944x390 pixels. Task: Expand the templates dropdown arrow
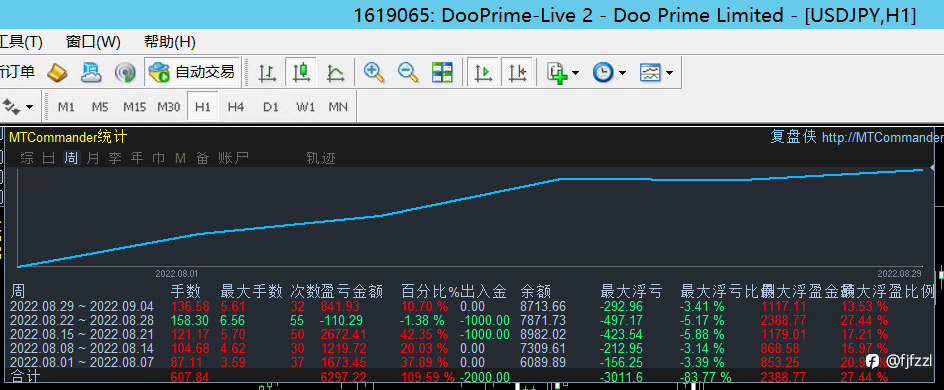669,73
